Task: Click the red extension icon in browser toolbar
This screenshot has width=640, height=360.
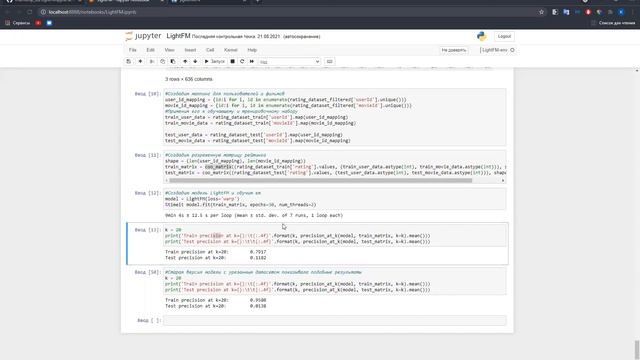Action: click(588, 12)
